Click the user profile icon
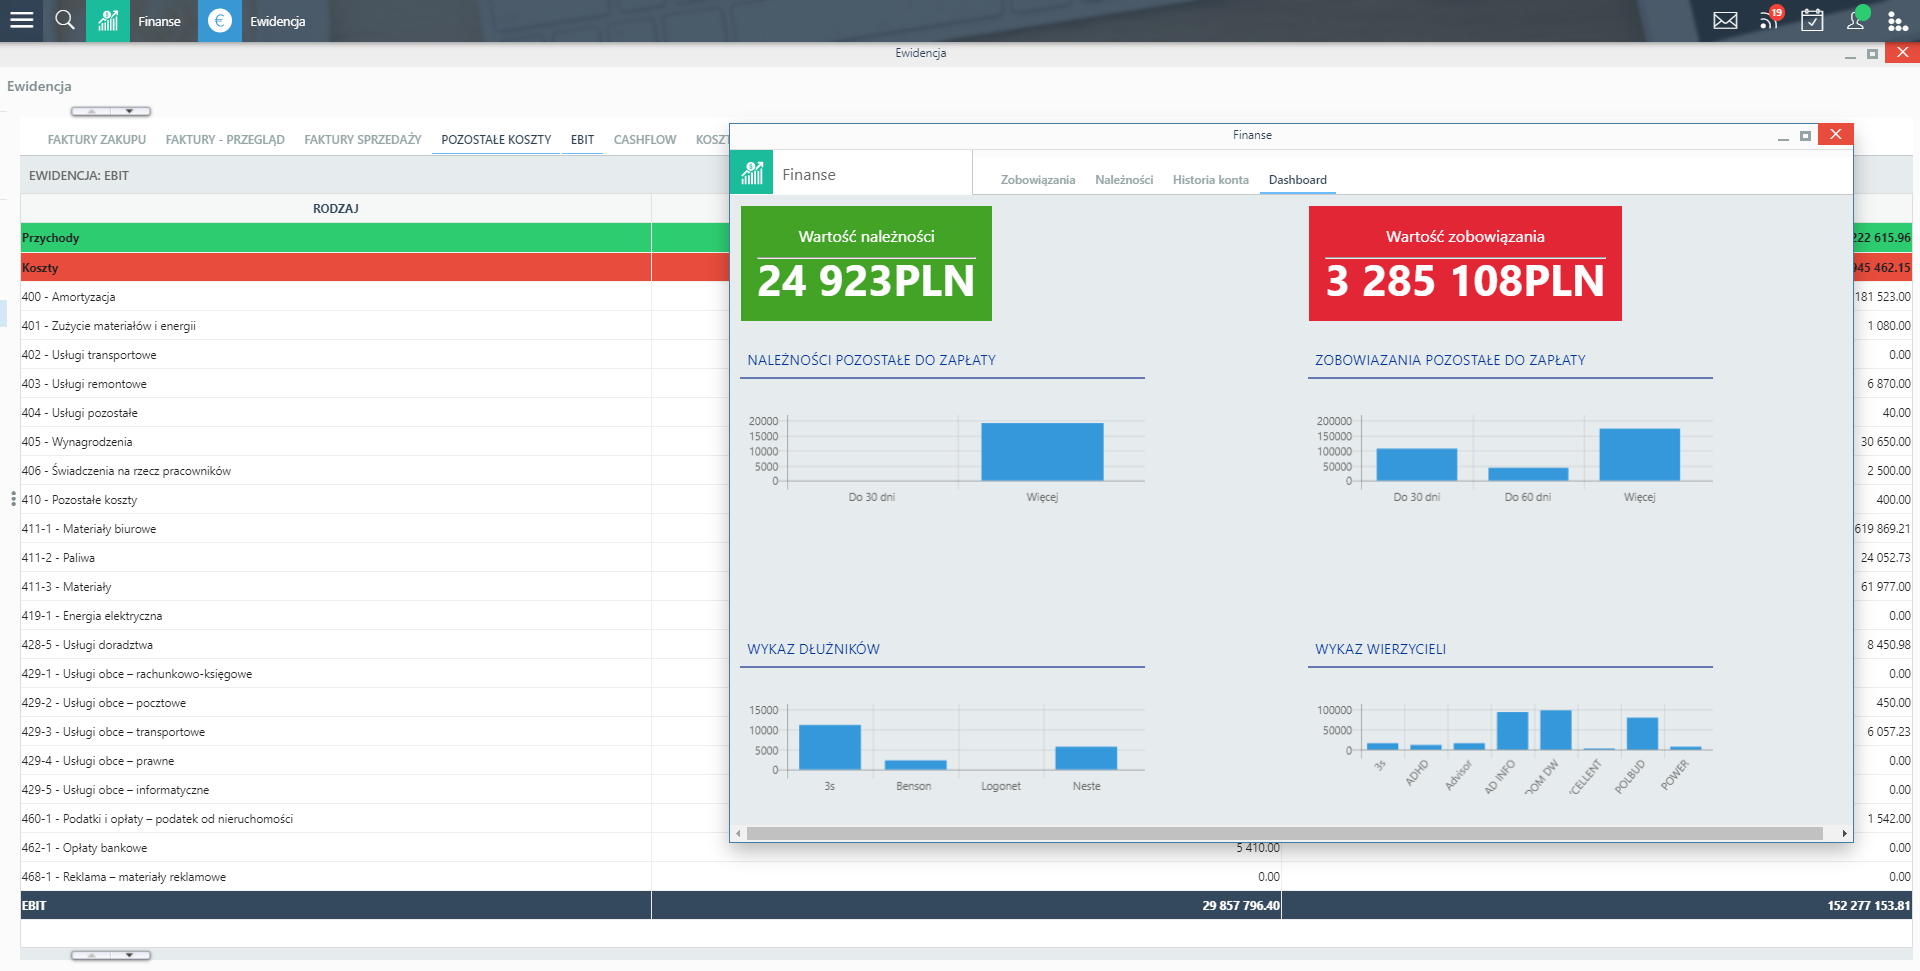1920x971 pixels. (x=1856, y=19)
